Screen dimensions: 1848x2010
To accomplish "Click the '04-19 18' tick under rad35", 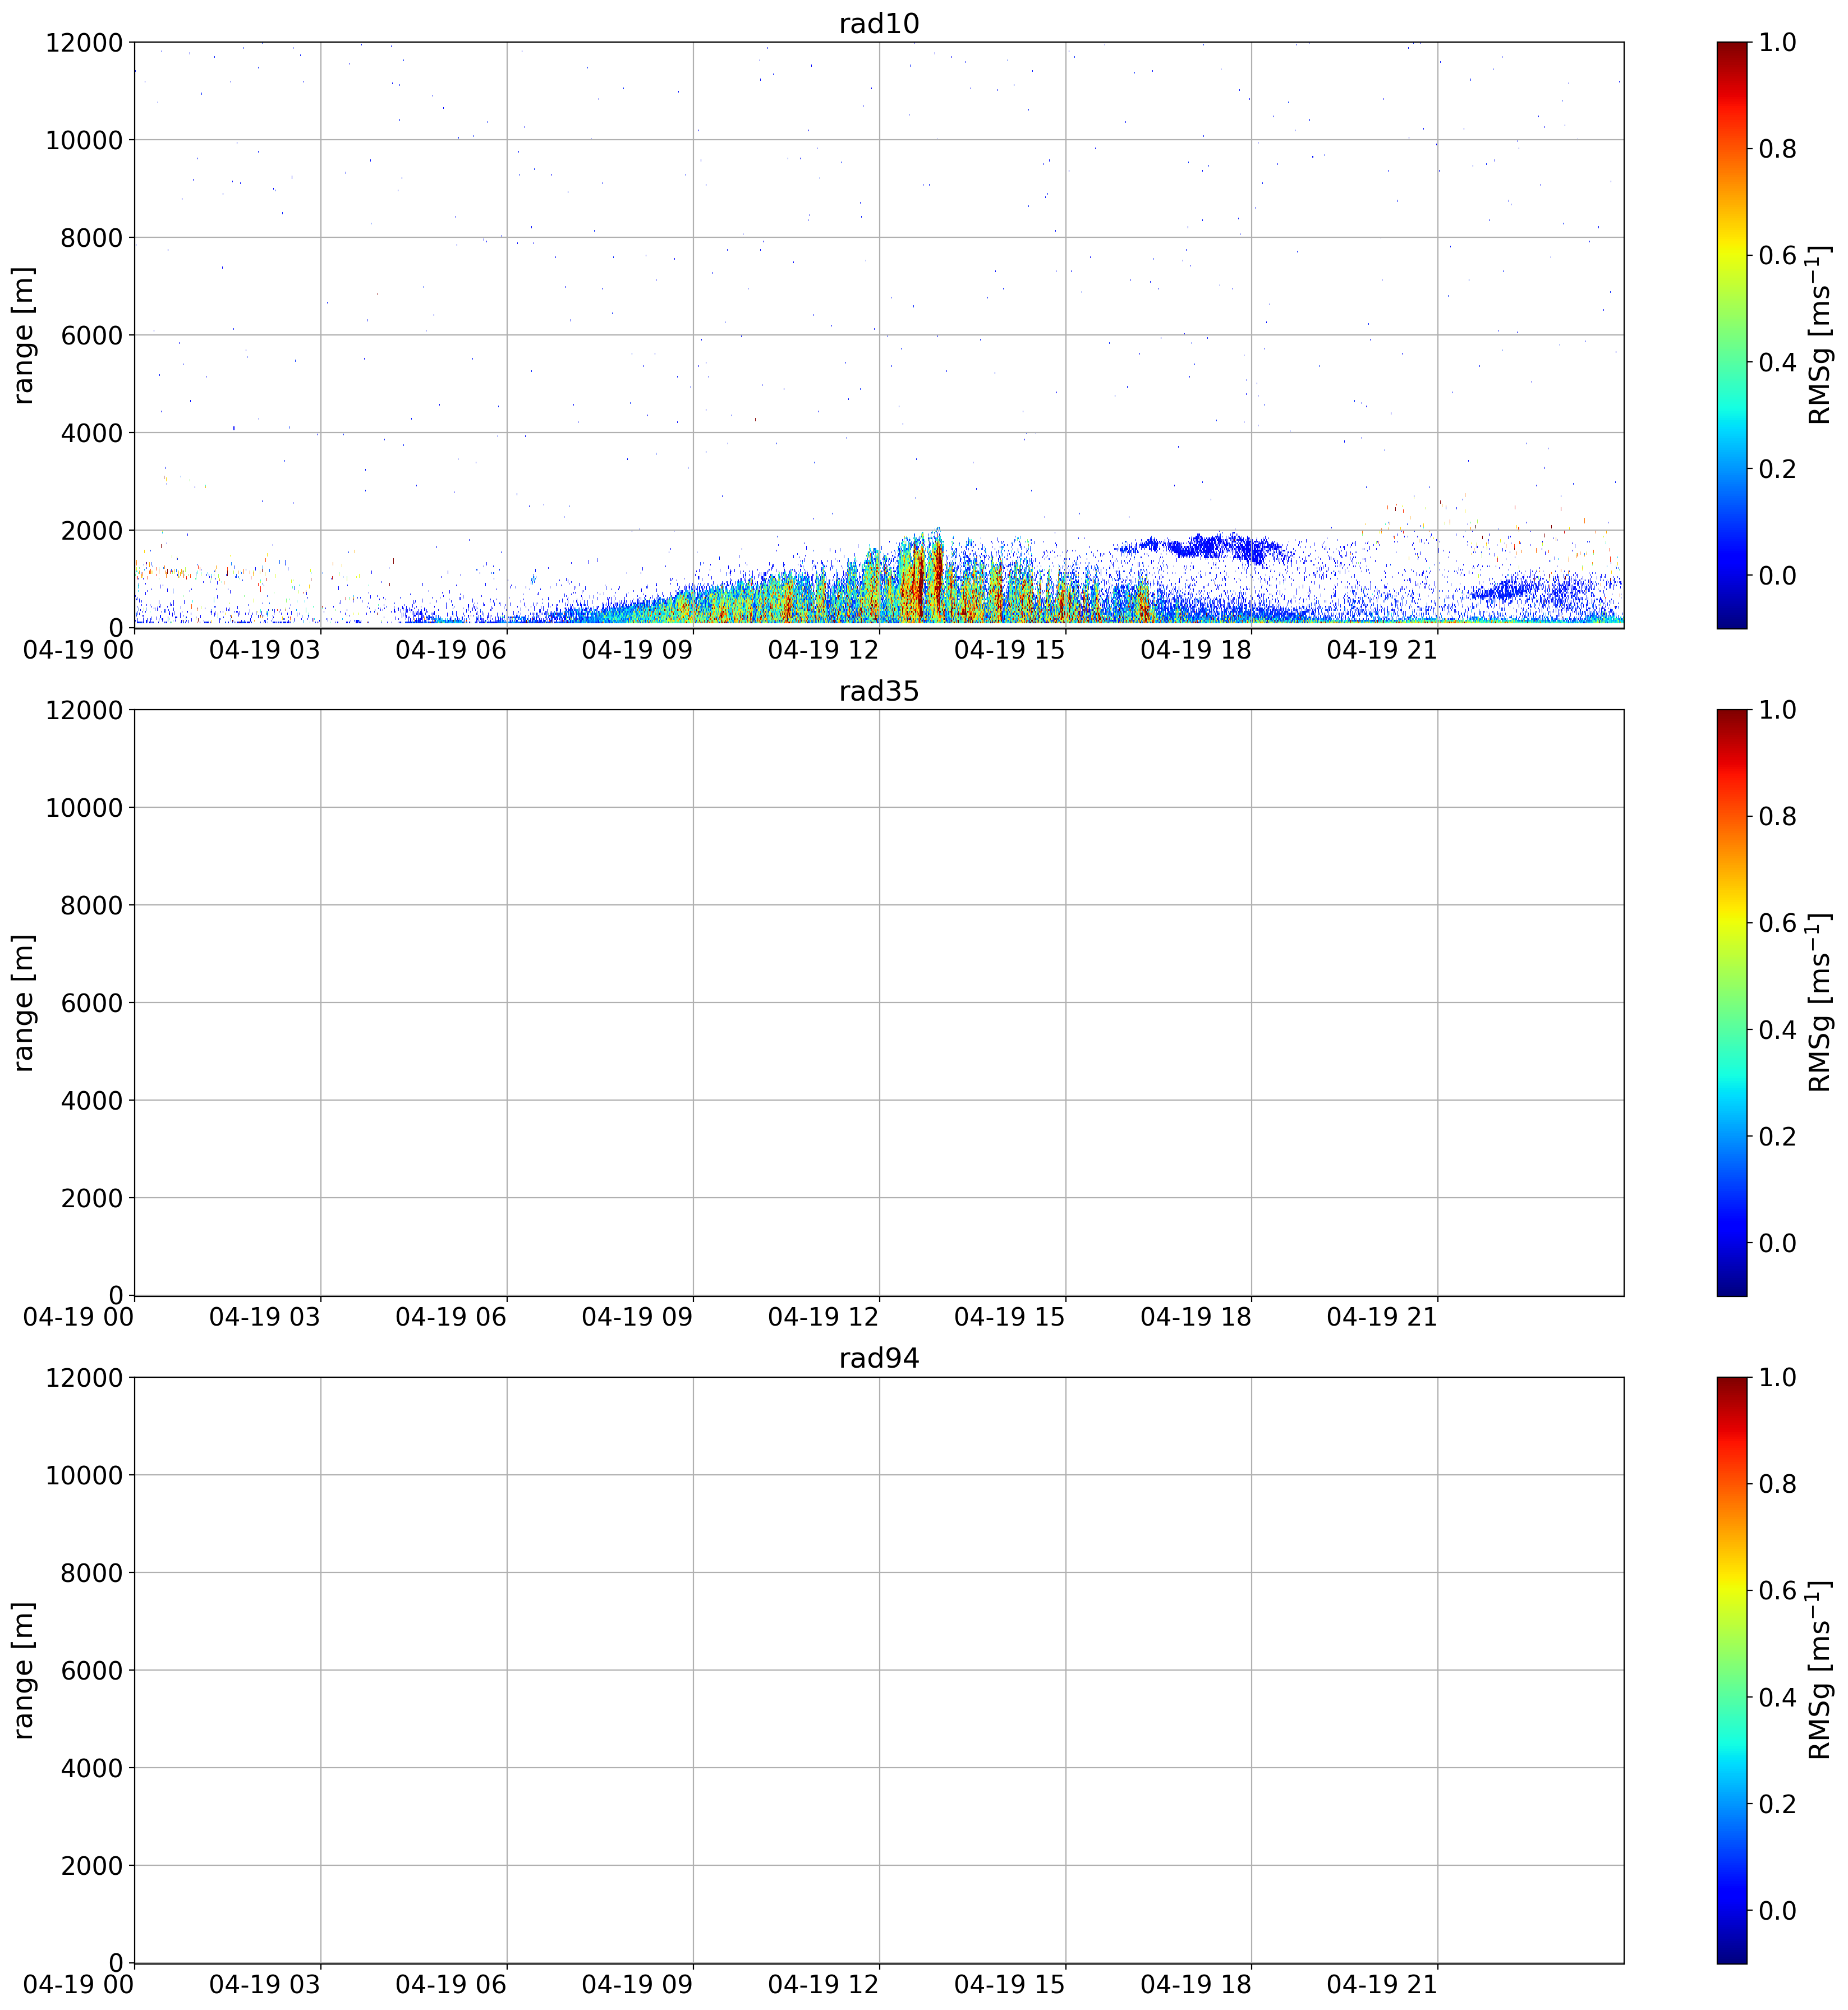I will tap(1196, 1318).
